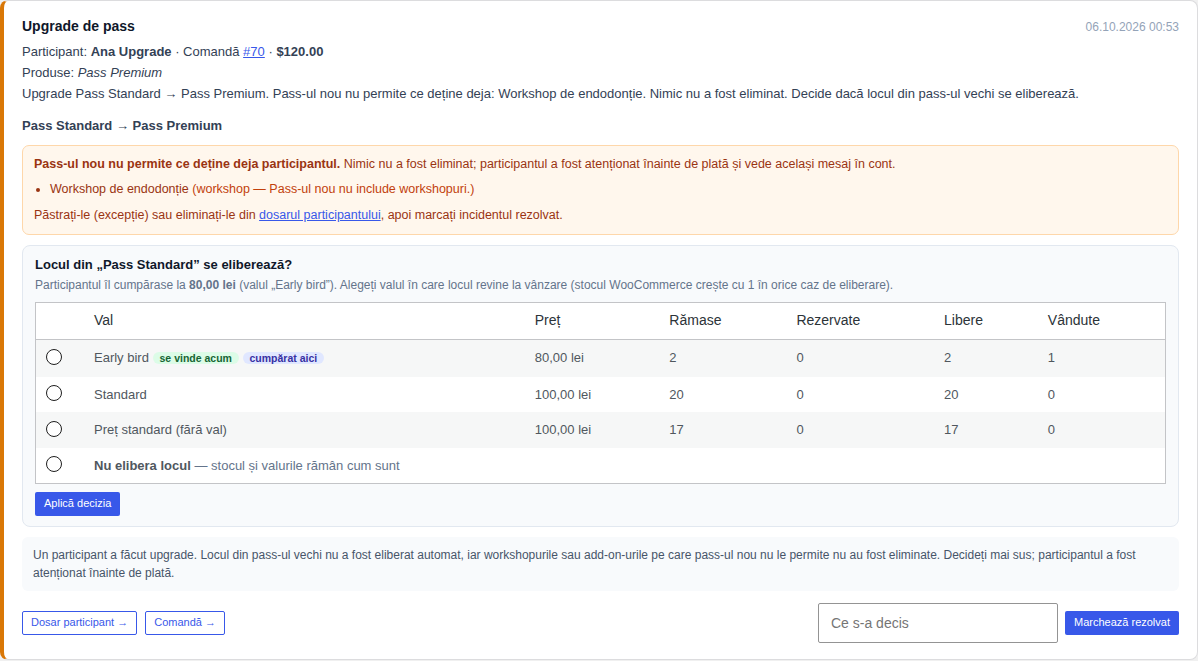Click the Preț column header
1198x661 pixels.
[548, 320]
